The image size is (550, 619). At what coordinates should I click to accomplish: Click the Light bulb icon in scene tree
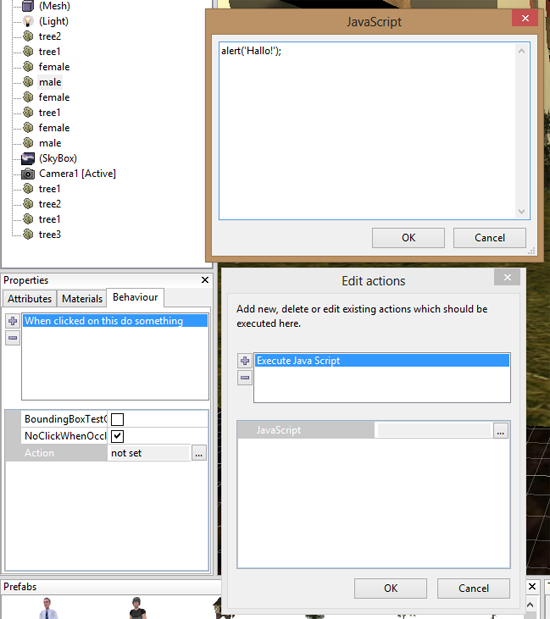pos(28,21)
